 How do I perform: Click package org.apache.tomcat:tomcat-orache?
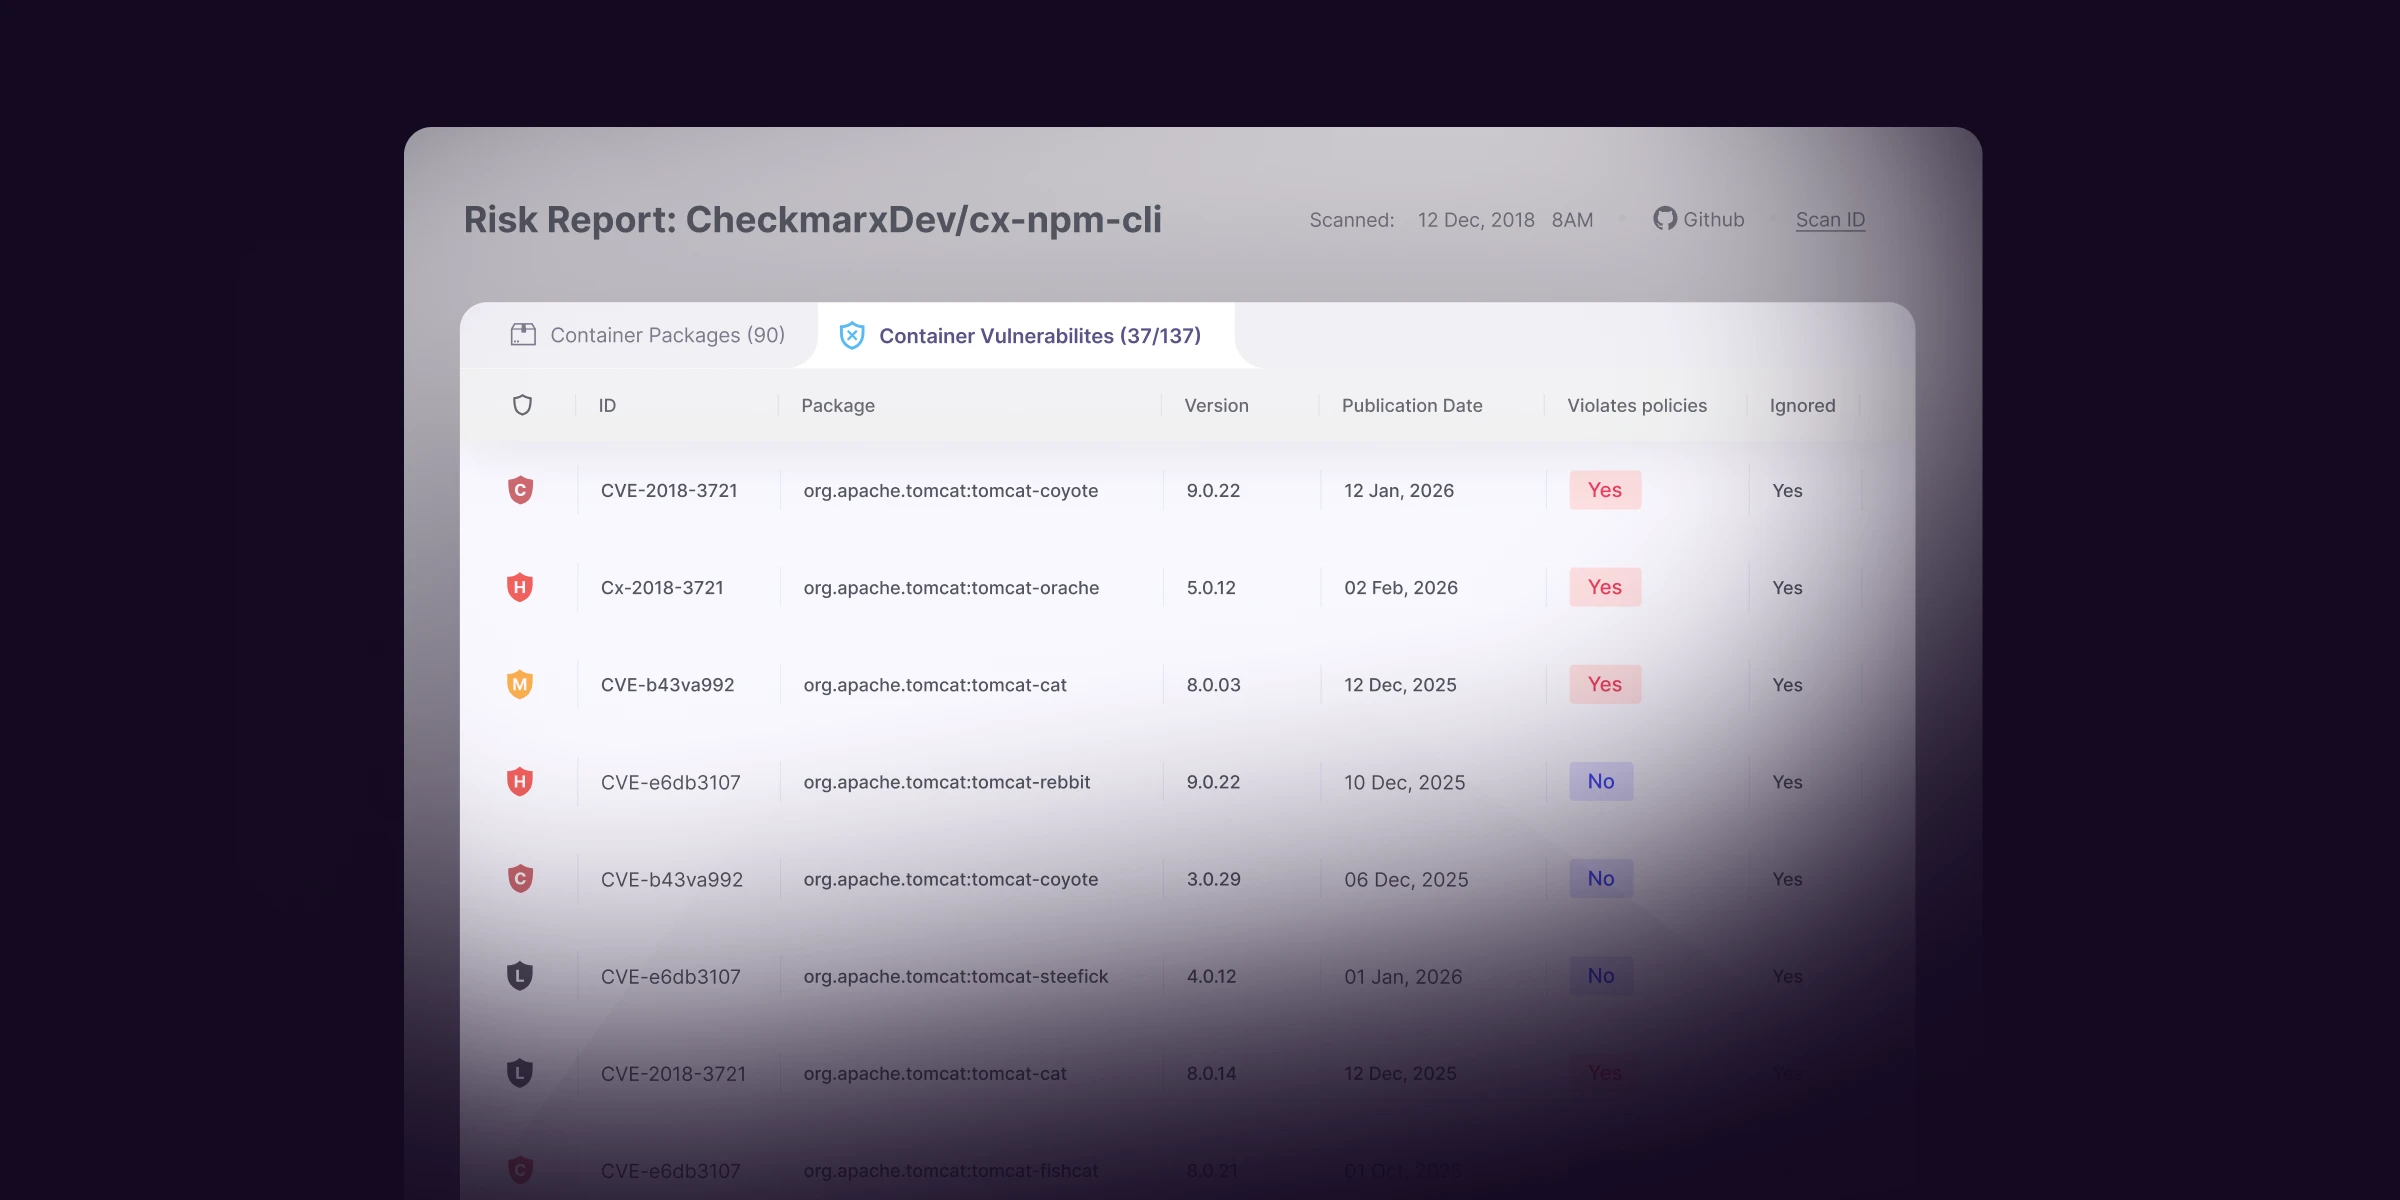(951, 588)
